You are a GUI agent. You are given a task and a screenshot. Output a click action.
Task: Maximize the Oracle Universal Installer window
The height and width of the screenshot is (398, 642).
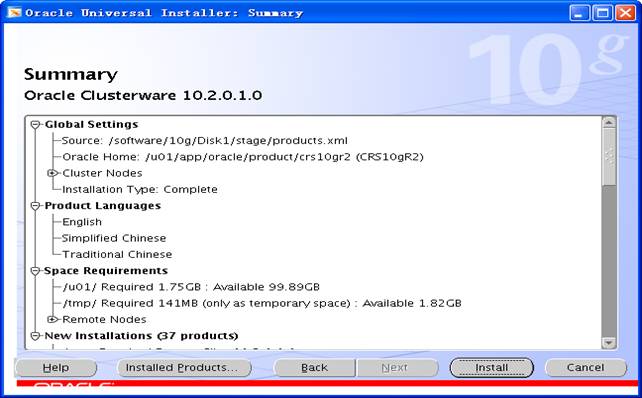602,13
